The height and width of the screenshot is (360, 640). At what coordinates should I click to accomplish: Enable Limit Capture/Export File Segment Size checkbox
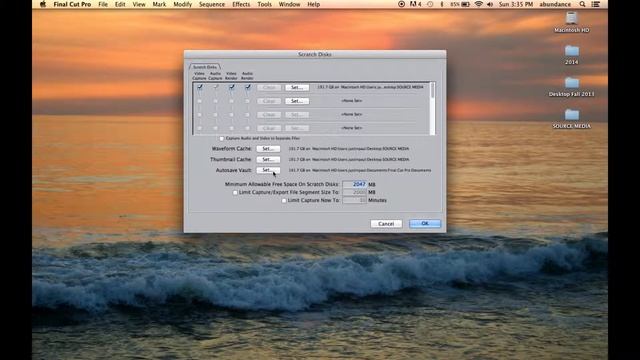[x=235, y=192]
